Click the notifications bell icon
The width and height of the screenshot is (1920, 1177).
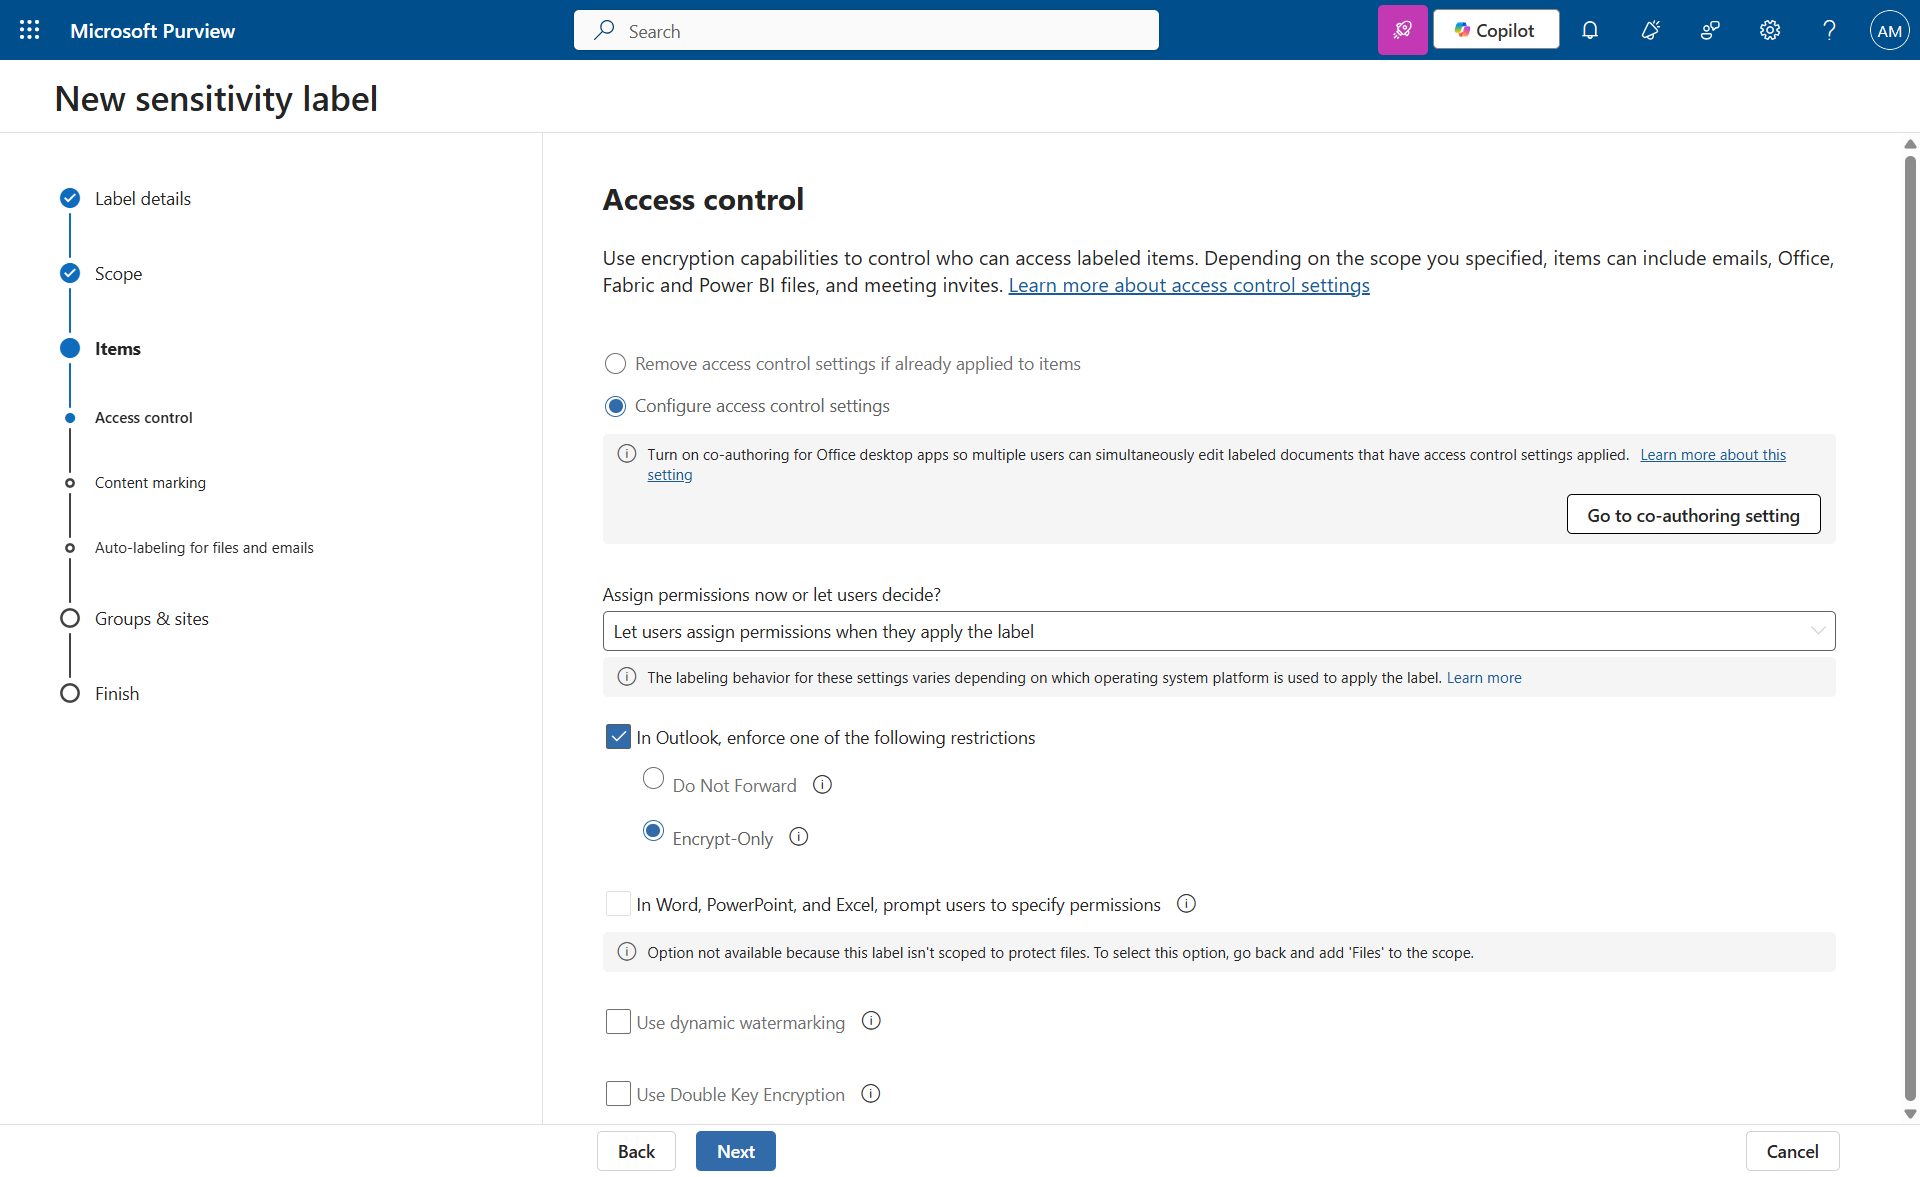(x=1590, y=30)
